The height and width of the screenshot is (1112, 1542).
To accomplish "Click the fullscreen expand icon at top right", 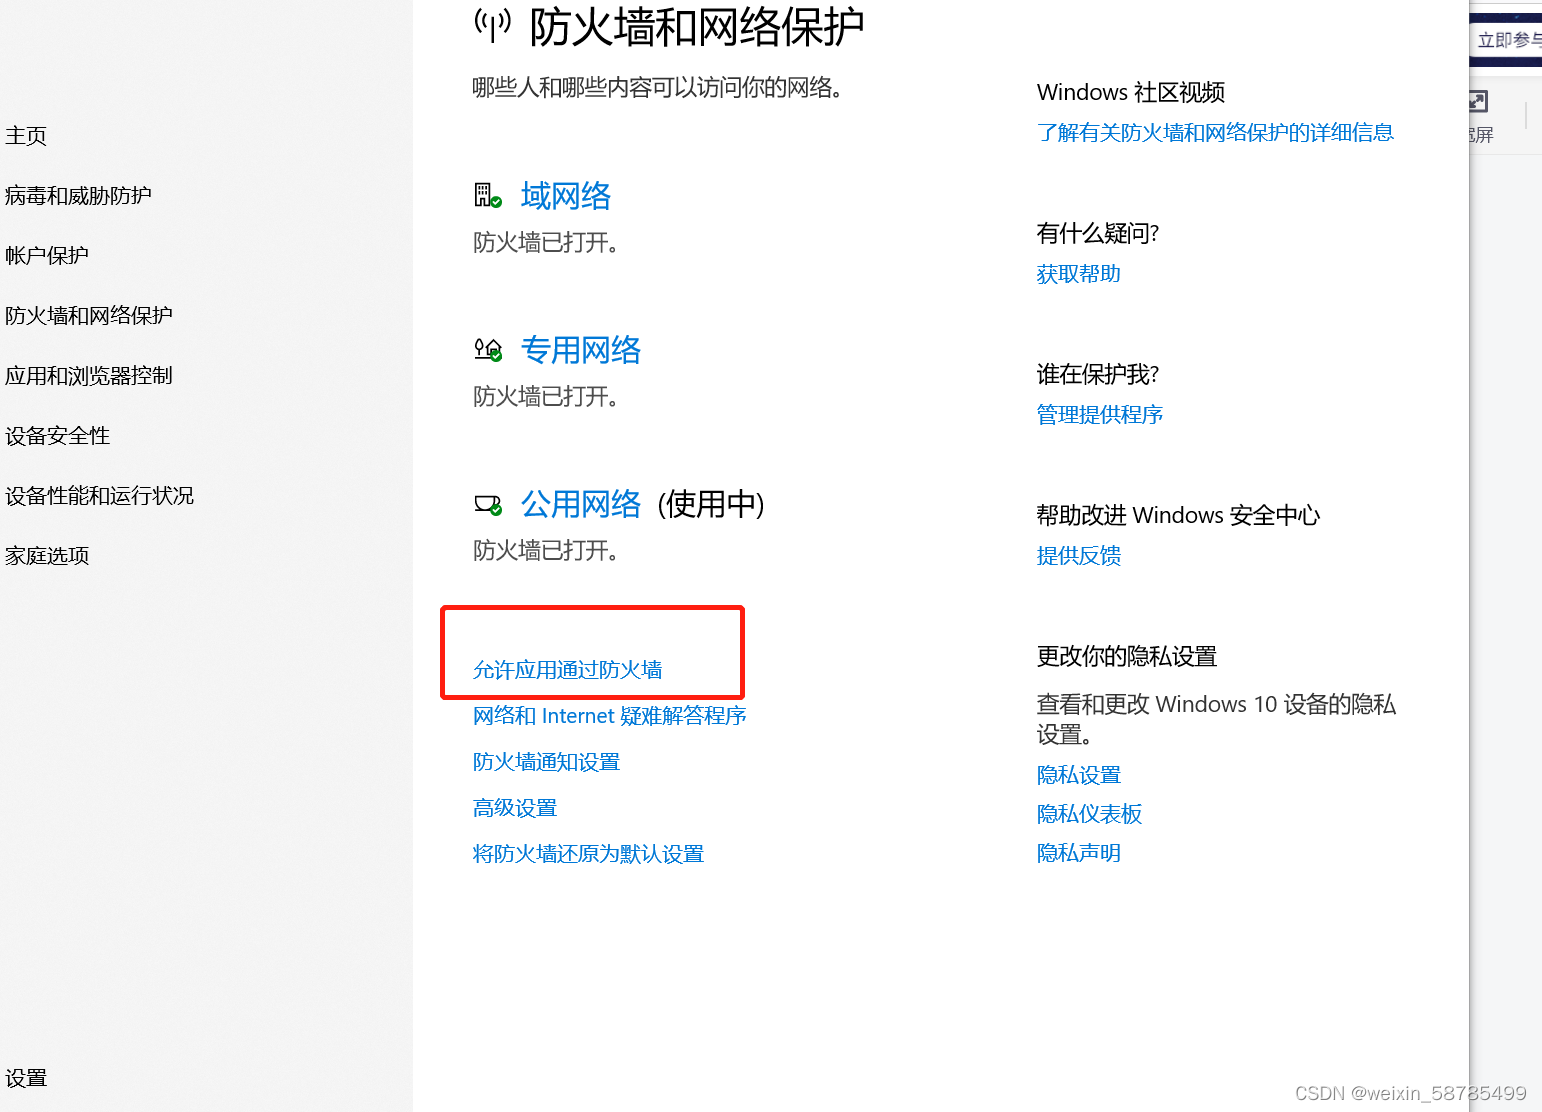I will pos(1477,101).
